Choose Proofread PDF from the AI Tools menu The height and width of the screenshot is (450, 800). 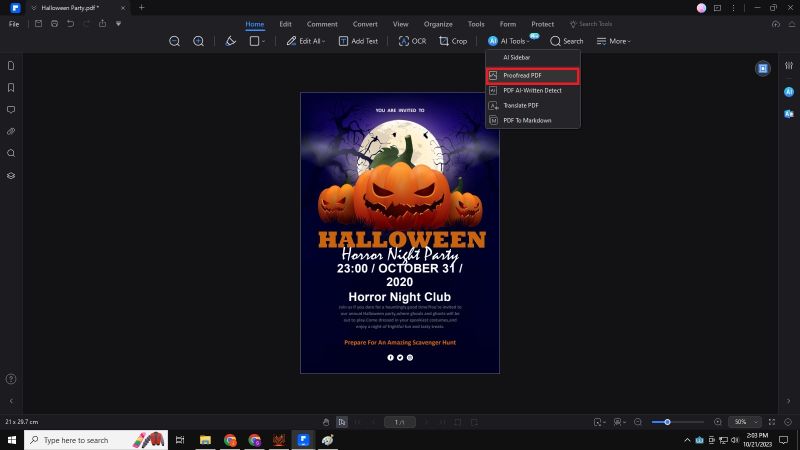[533, 76]
